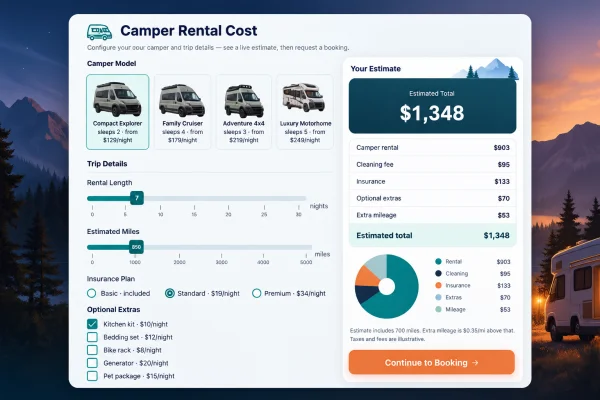Enable the Bedding set extra
600x400 pixels.
pos(92,337)
